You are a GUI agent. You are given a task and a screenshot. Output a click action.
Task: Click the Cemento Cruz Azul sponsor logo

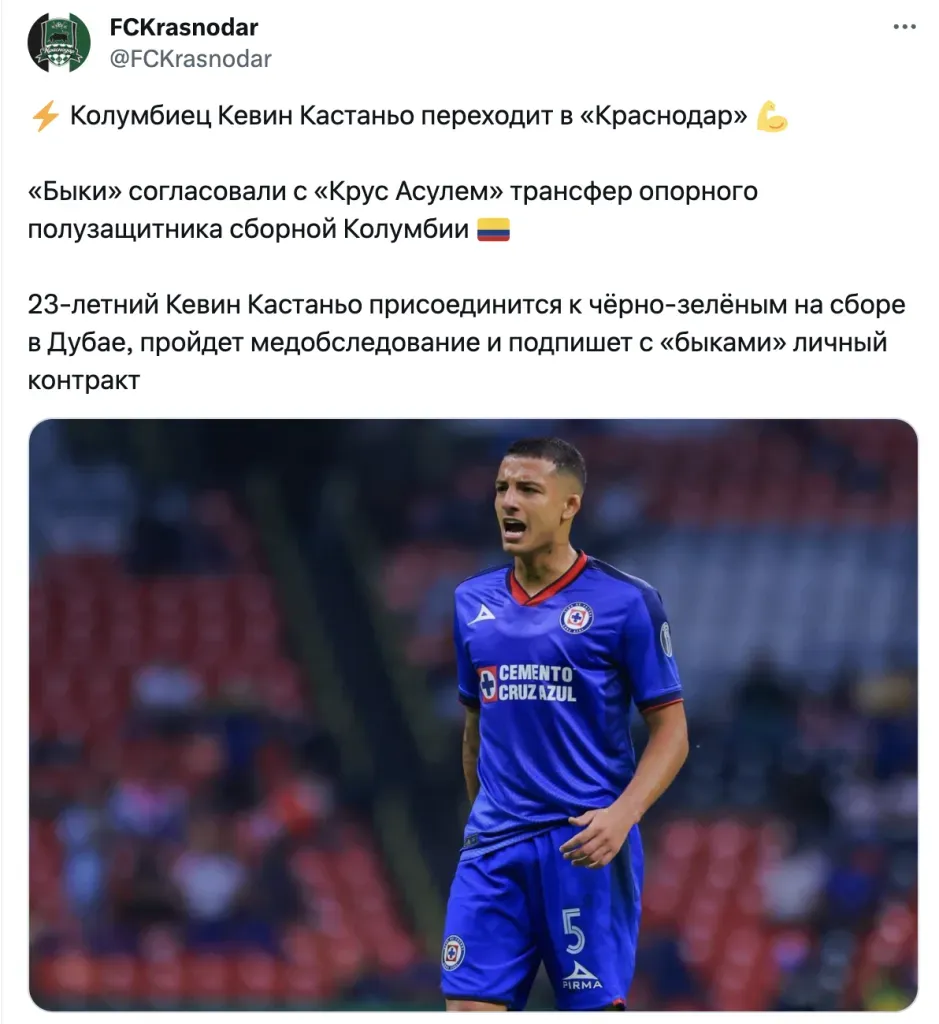point(528,683)
